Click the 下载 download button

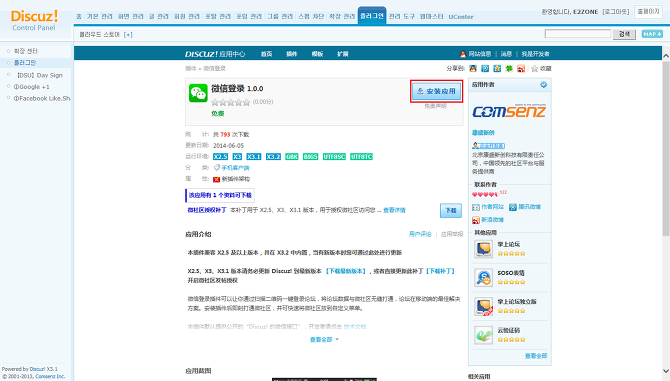[451, 210]
